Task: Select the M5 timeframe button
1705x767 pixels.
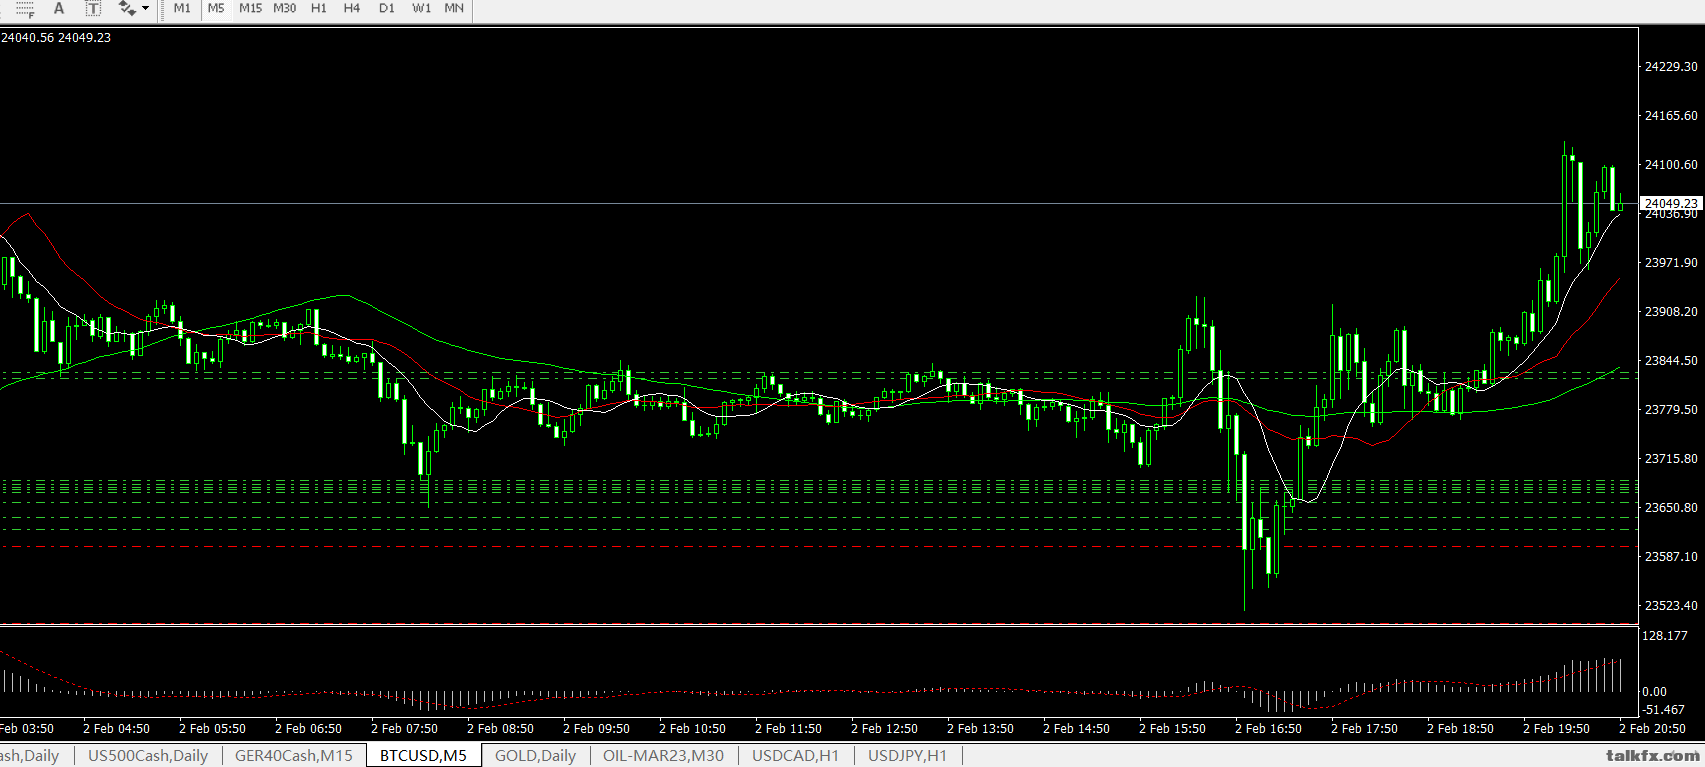Action: tap(216, 8)
